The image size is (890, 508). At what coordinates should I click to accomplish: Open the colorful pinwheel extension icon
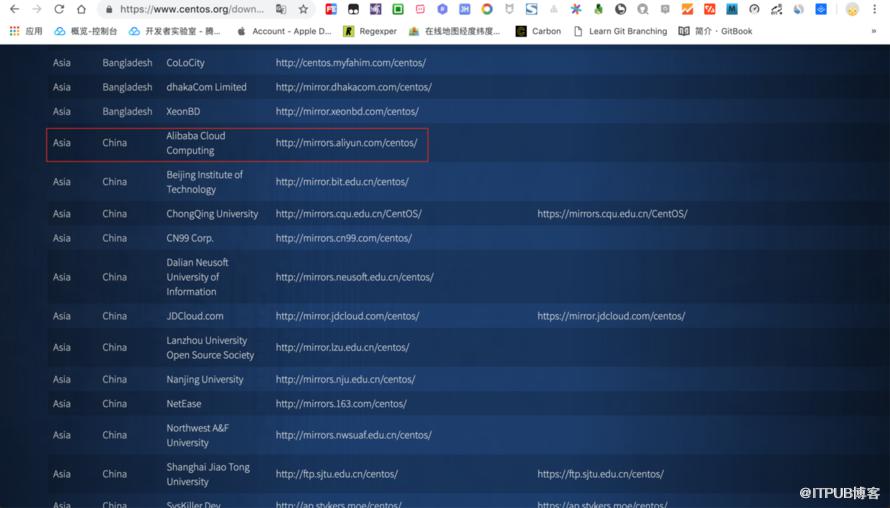click(x=576, y=9)
